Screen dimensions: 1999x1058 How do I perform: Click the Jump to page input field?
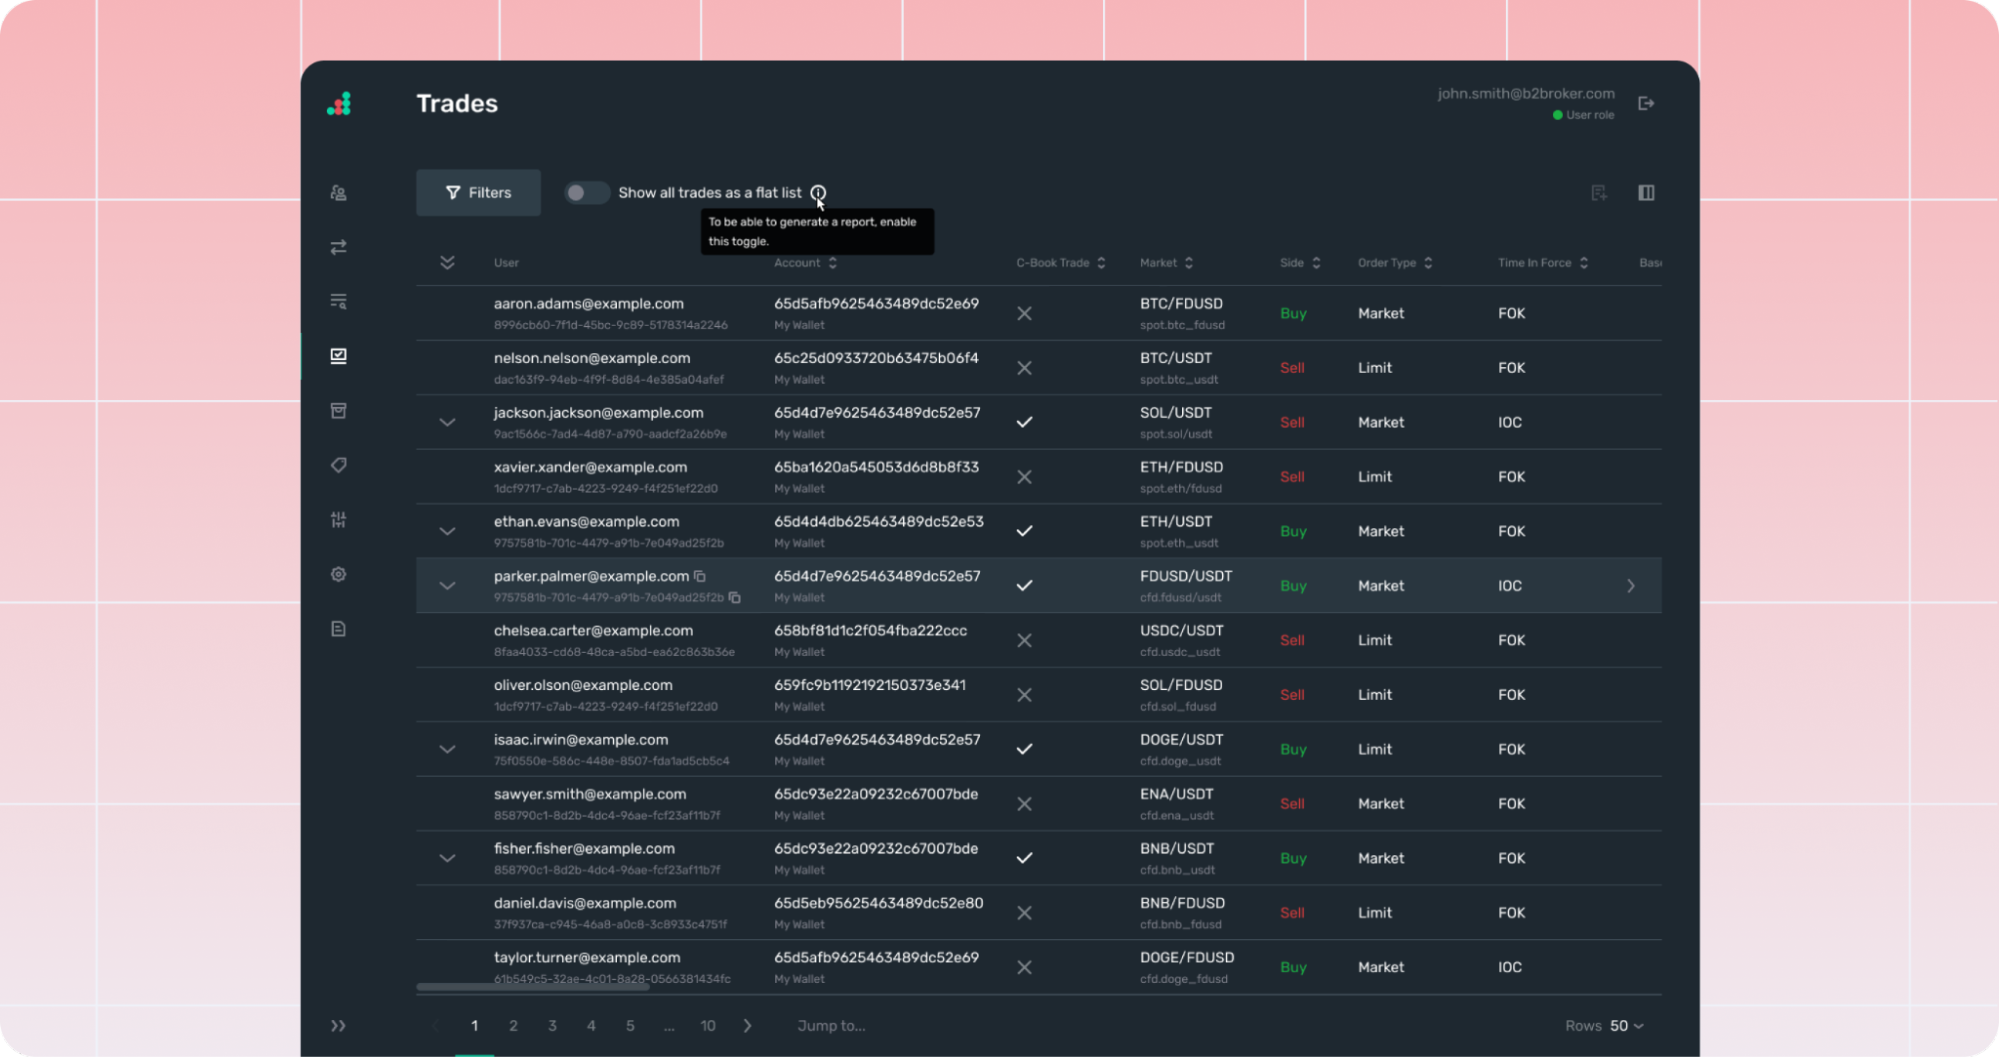coord(830,1025)
